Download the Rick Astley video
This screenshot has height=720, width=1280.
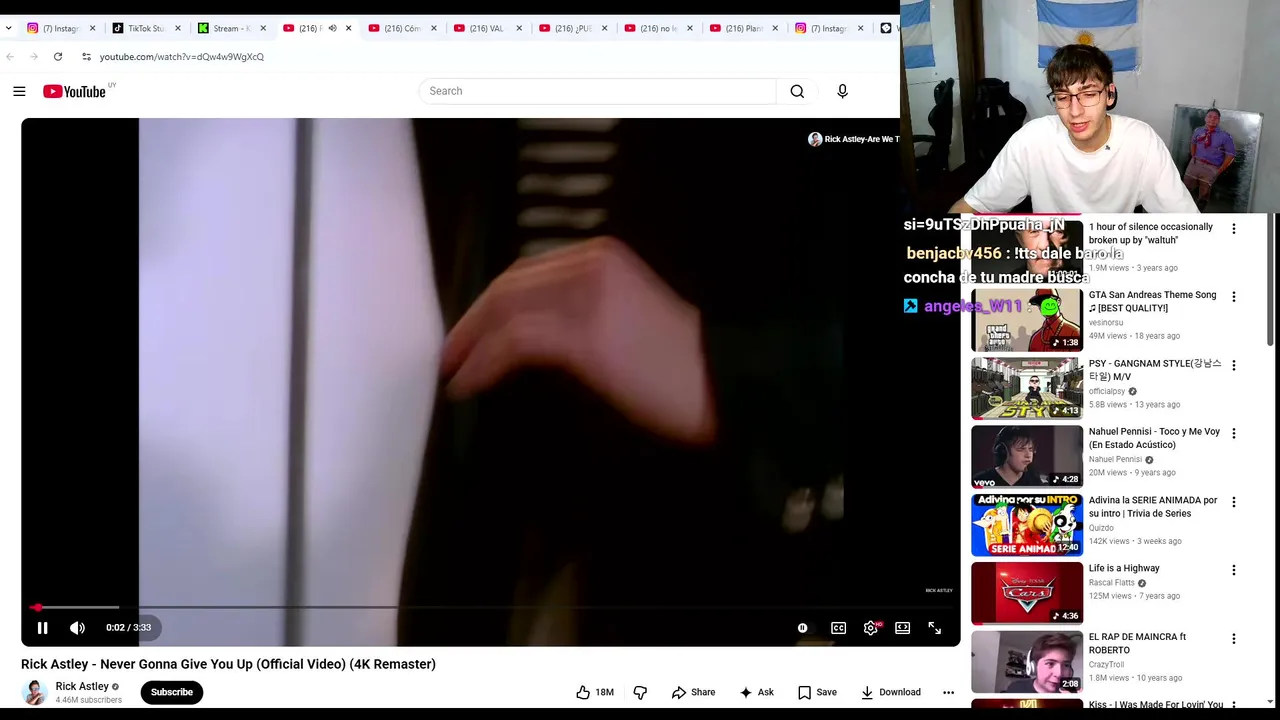890,692
